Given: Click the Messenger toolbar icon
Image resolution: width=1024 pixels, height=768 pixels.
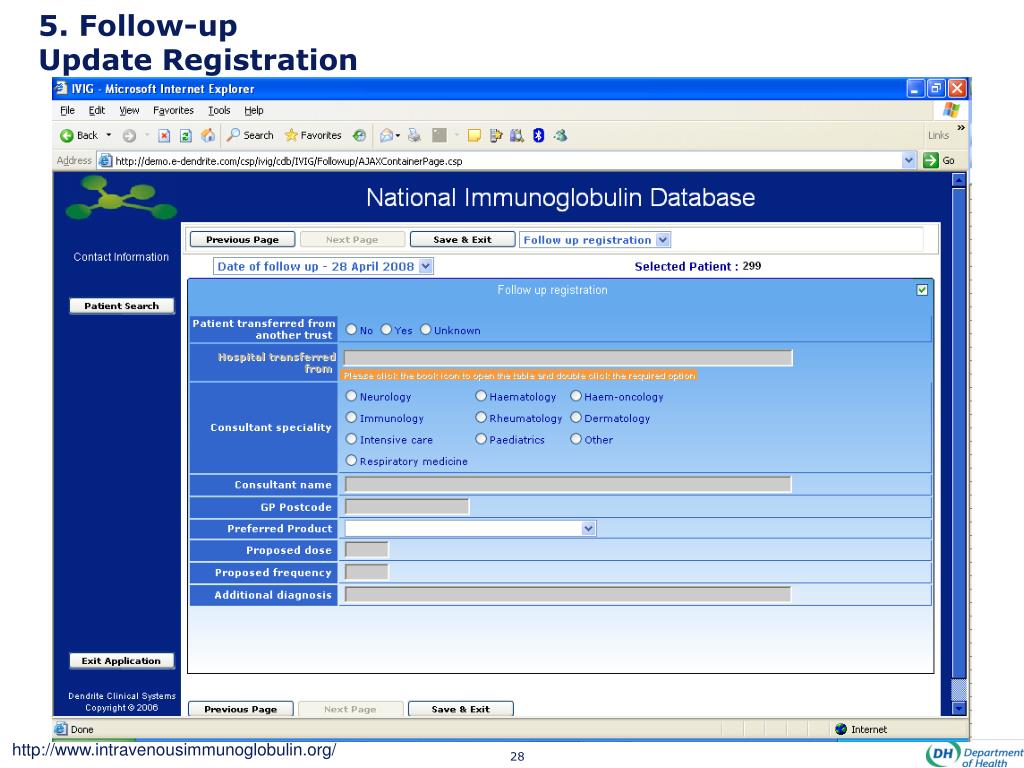Looking at the screenshot, I should tap(560, 135).
